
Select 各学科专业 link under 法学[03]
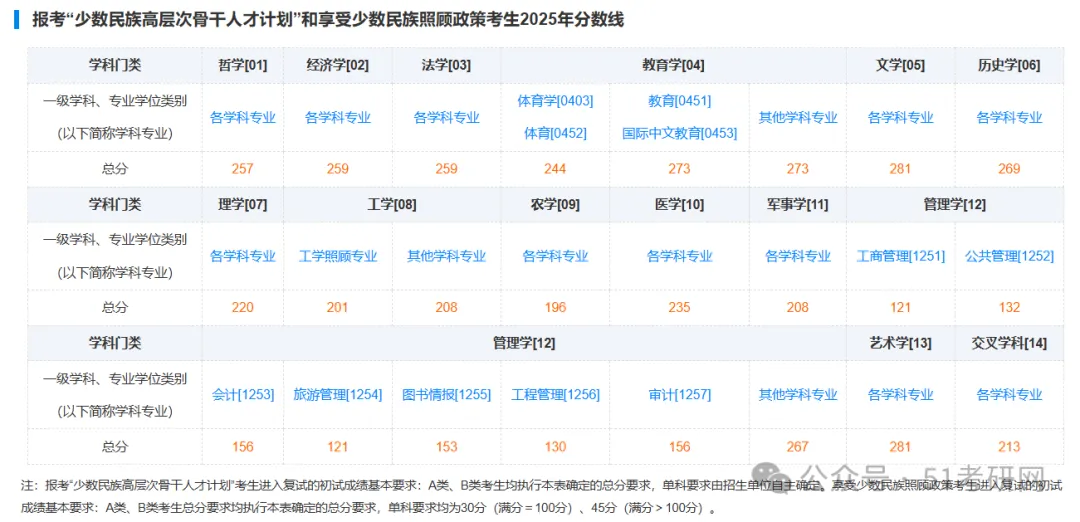446,118
